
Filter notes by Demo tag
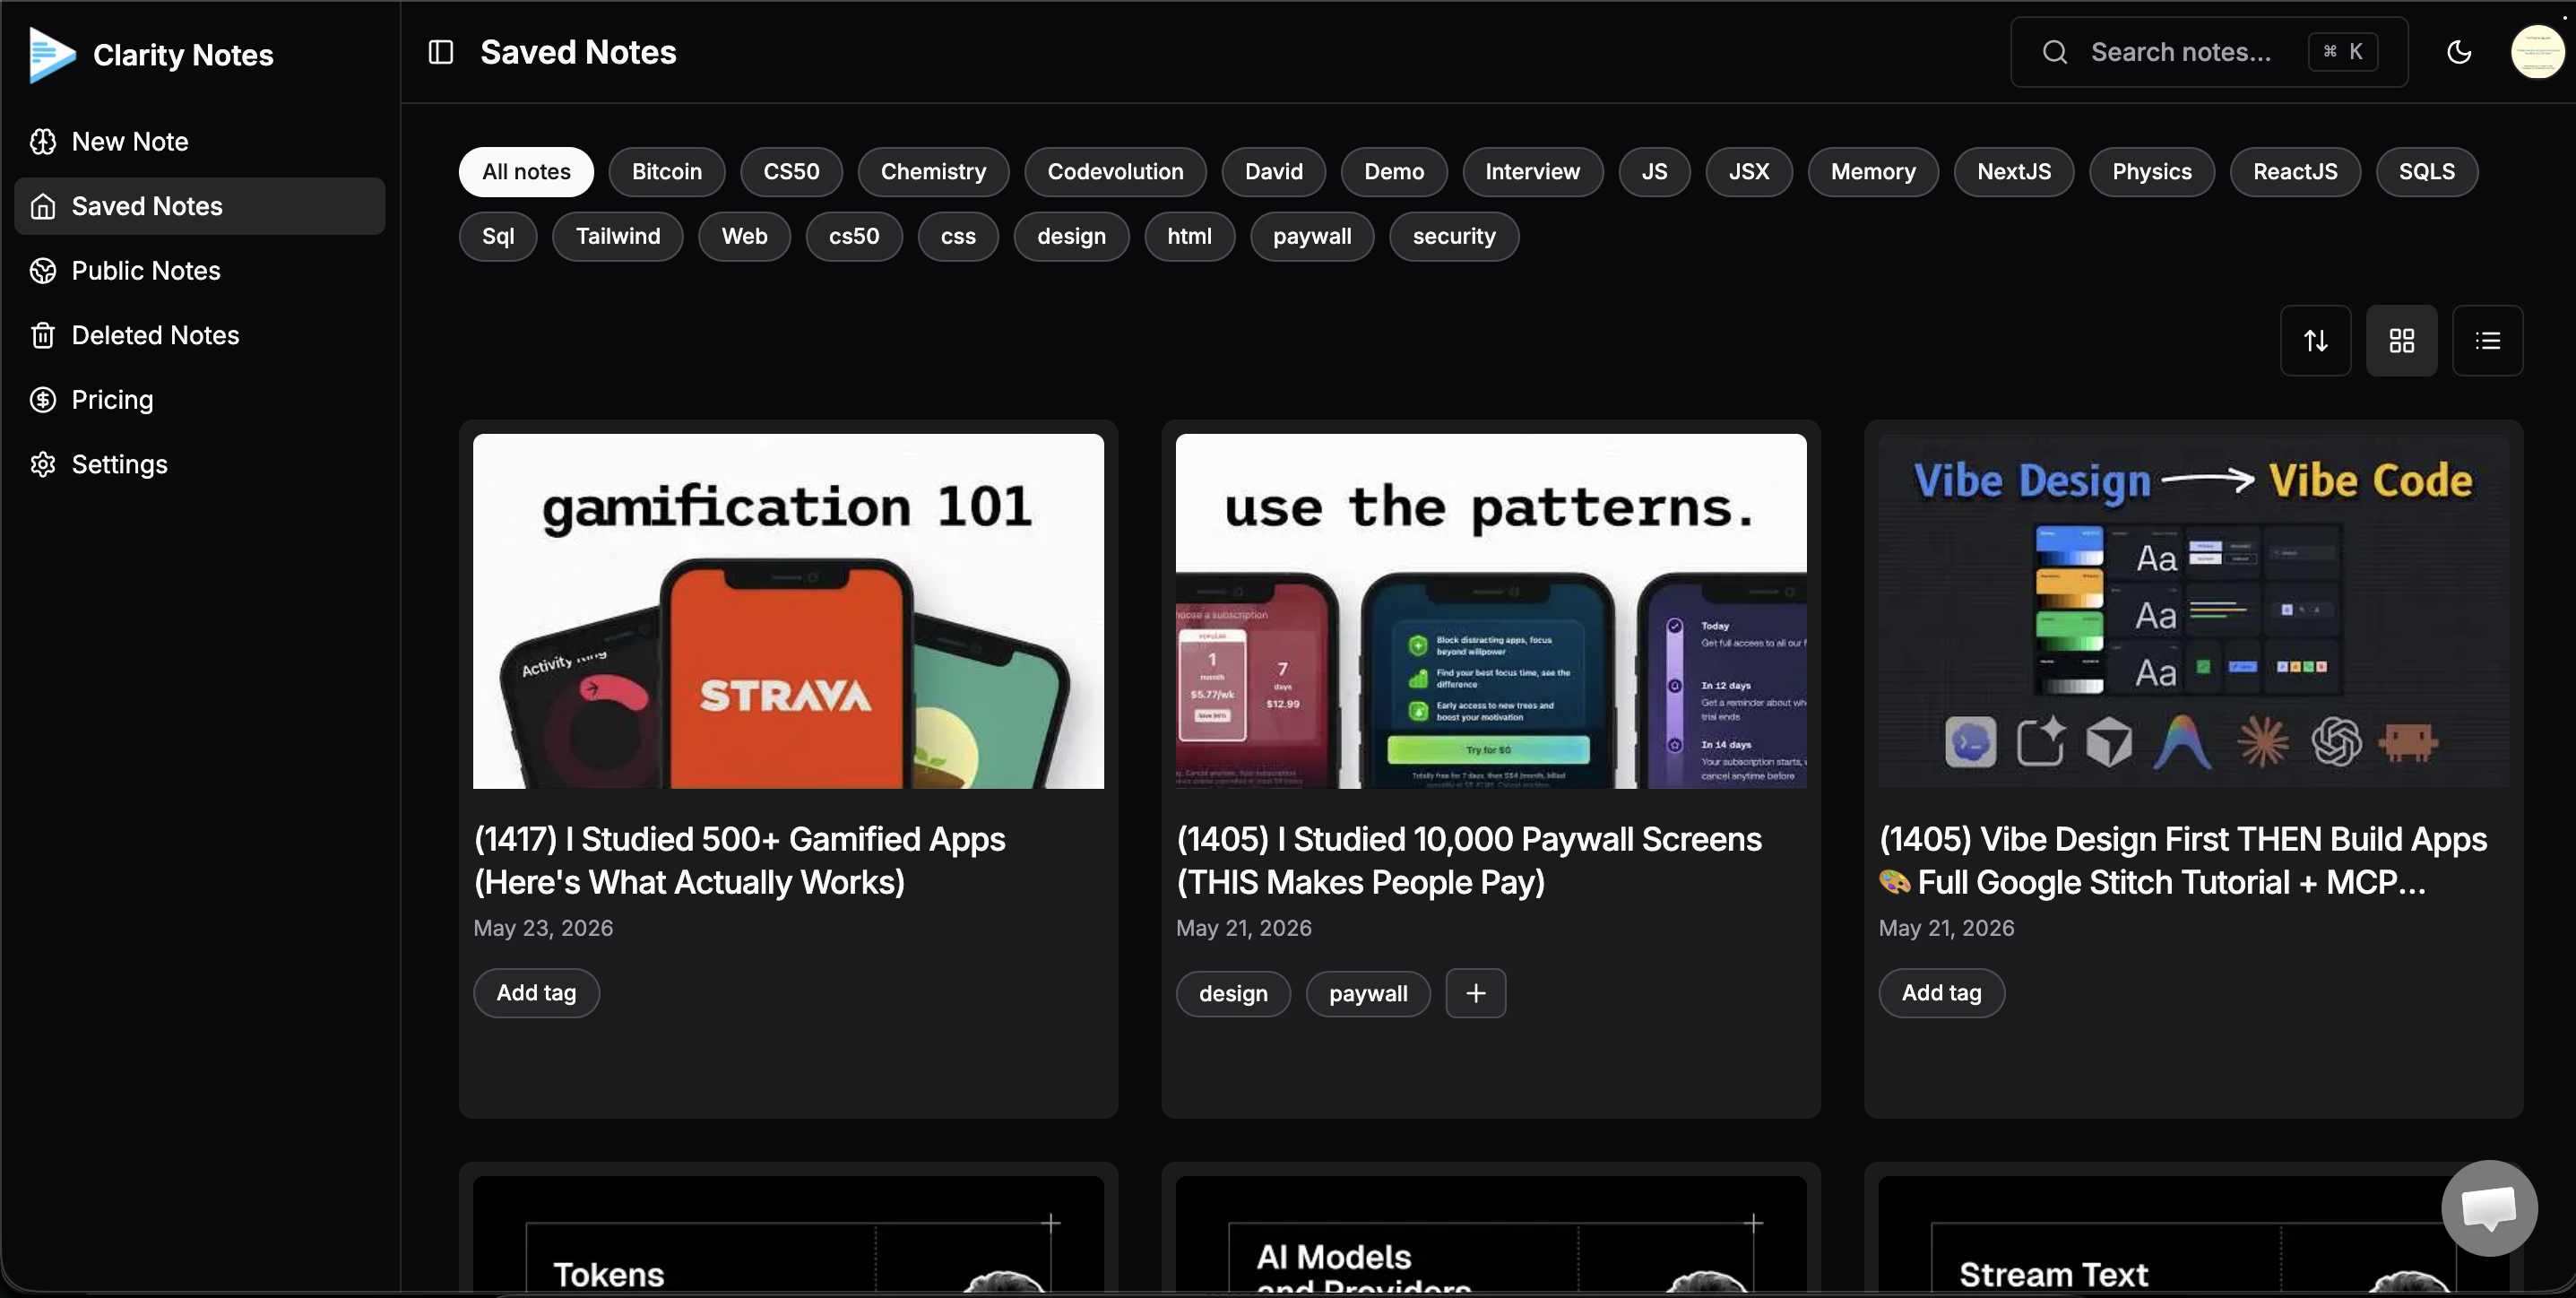point(1394,172)
